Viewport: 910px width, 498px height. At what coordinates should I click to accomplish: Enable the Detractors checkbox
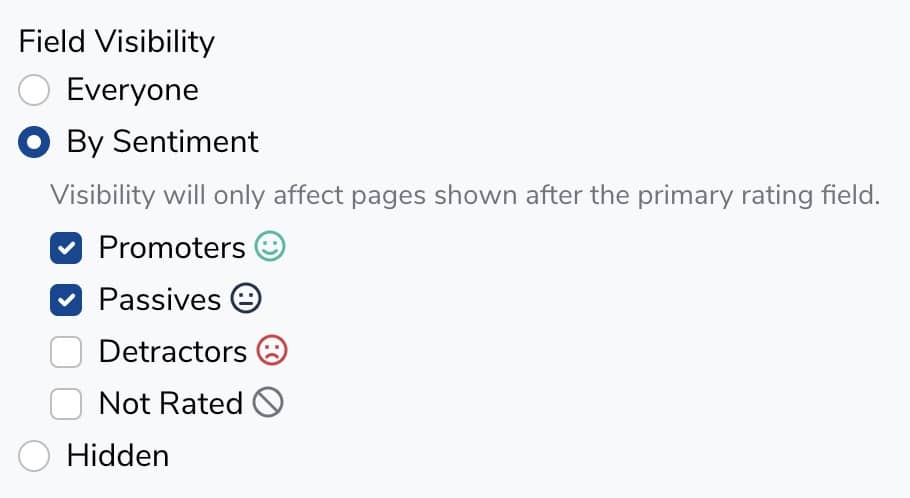point(66,352)
